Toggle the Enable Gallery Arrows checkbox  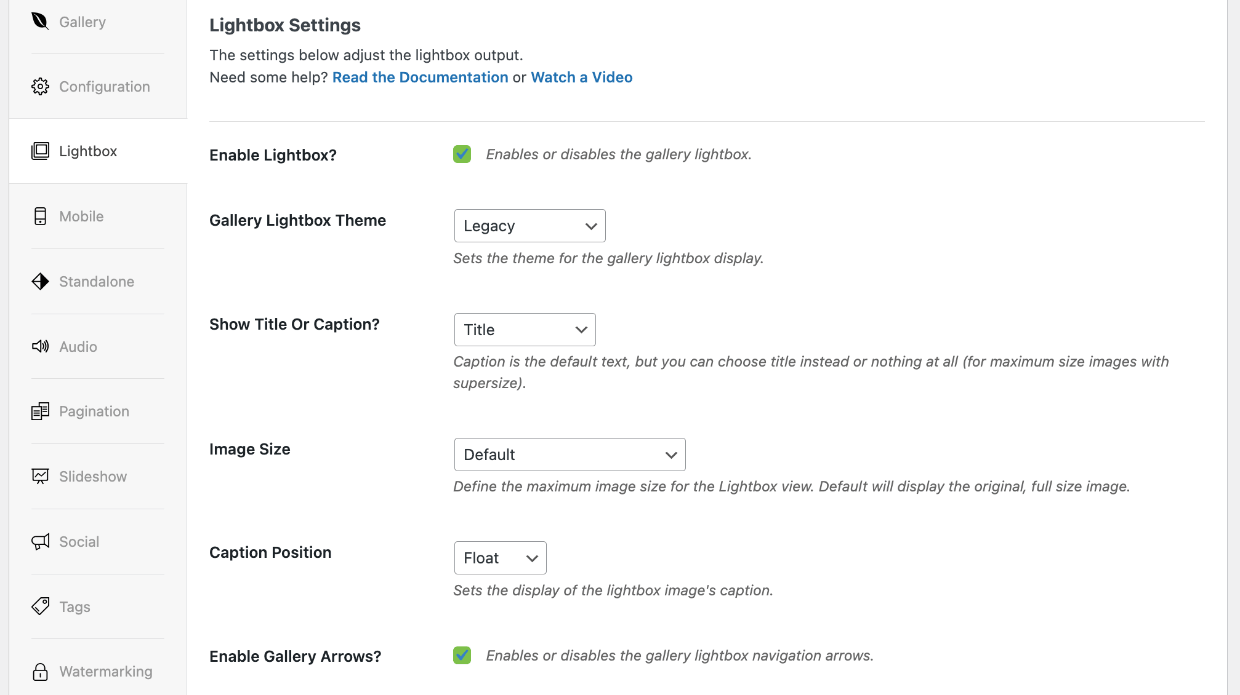pos(462,655)
